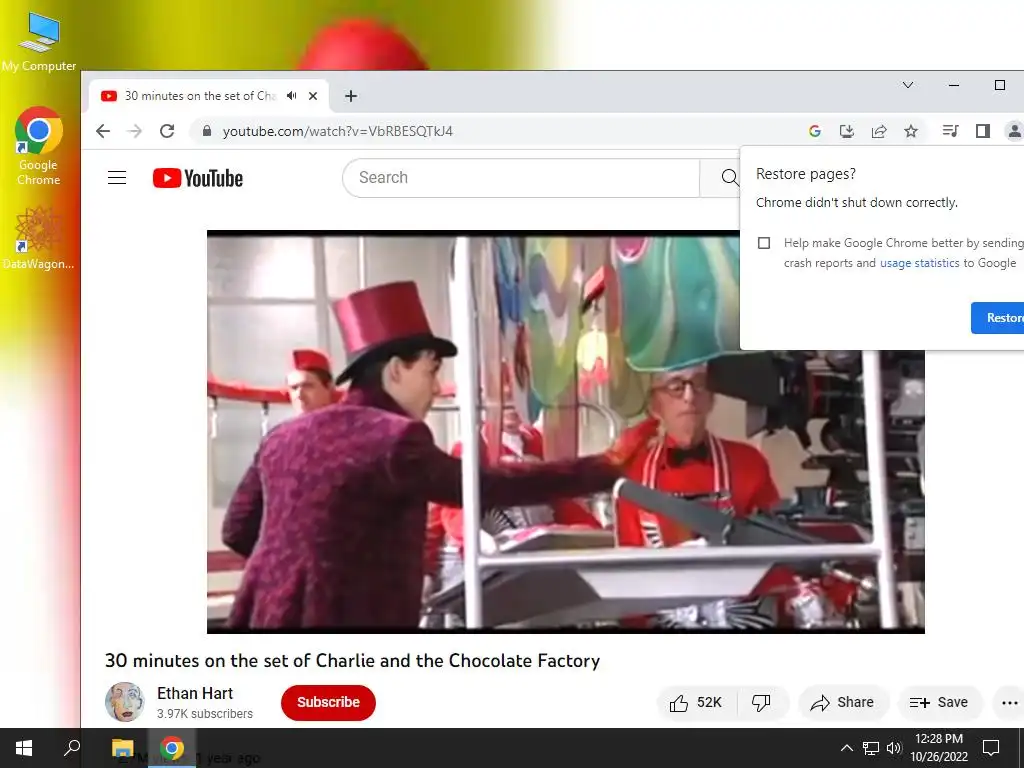
Task: Open the network tray icon
Action: tap(871, 748)
